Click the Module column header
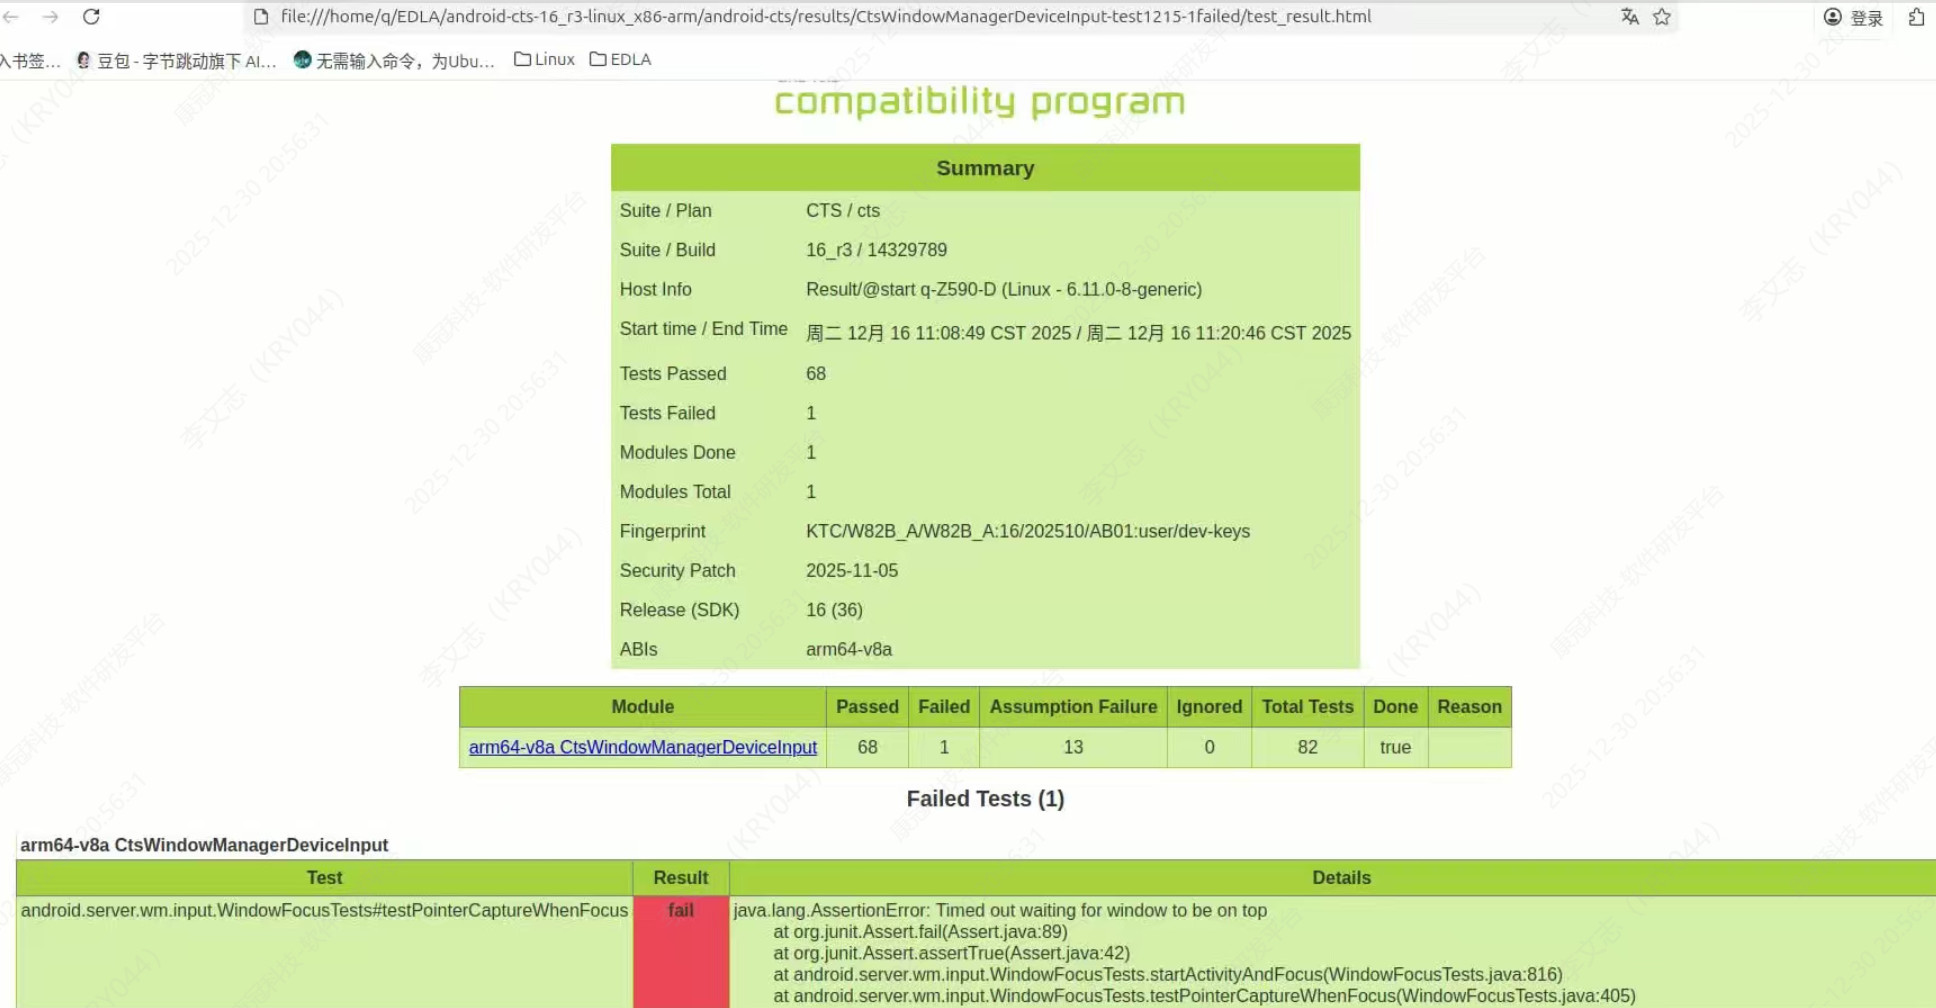This screenshot has height=1008, width=1936. [643, 707]
